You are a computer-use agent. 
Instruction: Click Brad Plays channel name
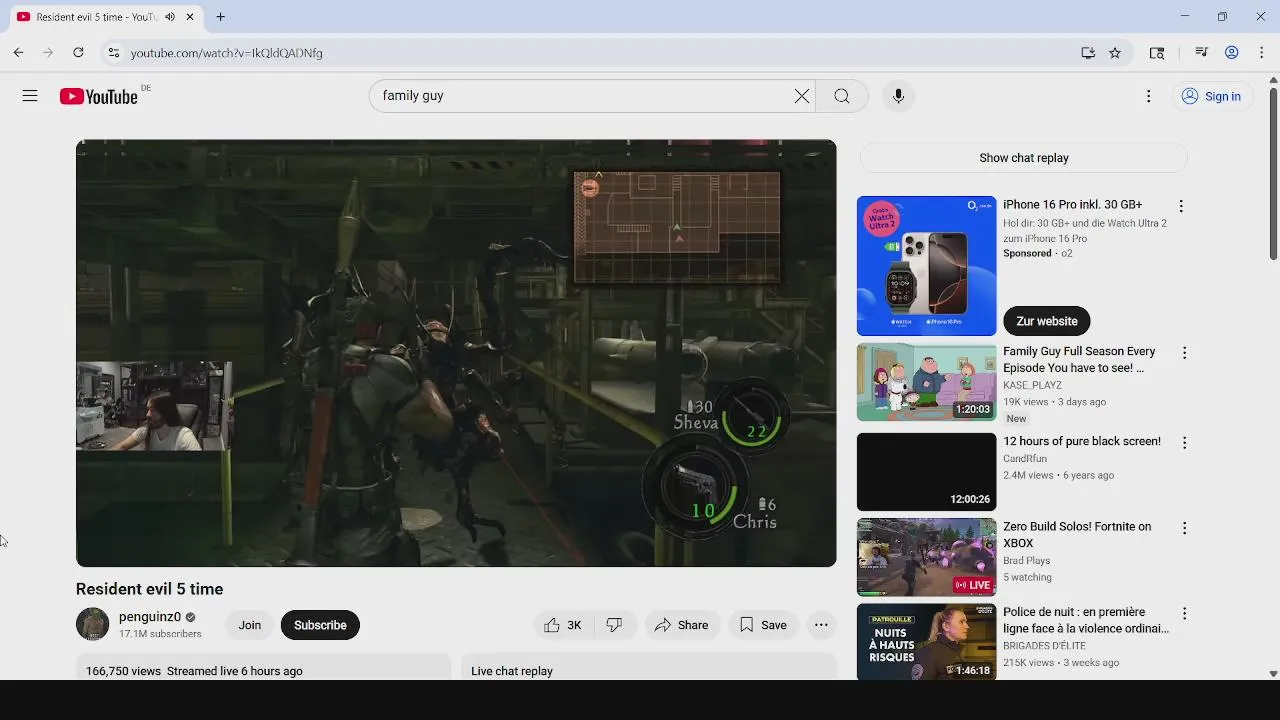pyautogui.click(x=1026, y=561)
